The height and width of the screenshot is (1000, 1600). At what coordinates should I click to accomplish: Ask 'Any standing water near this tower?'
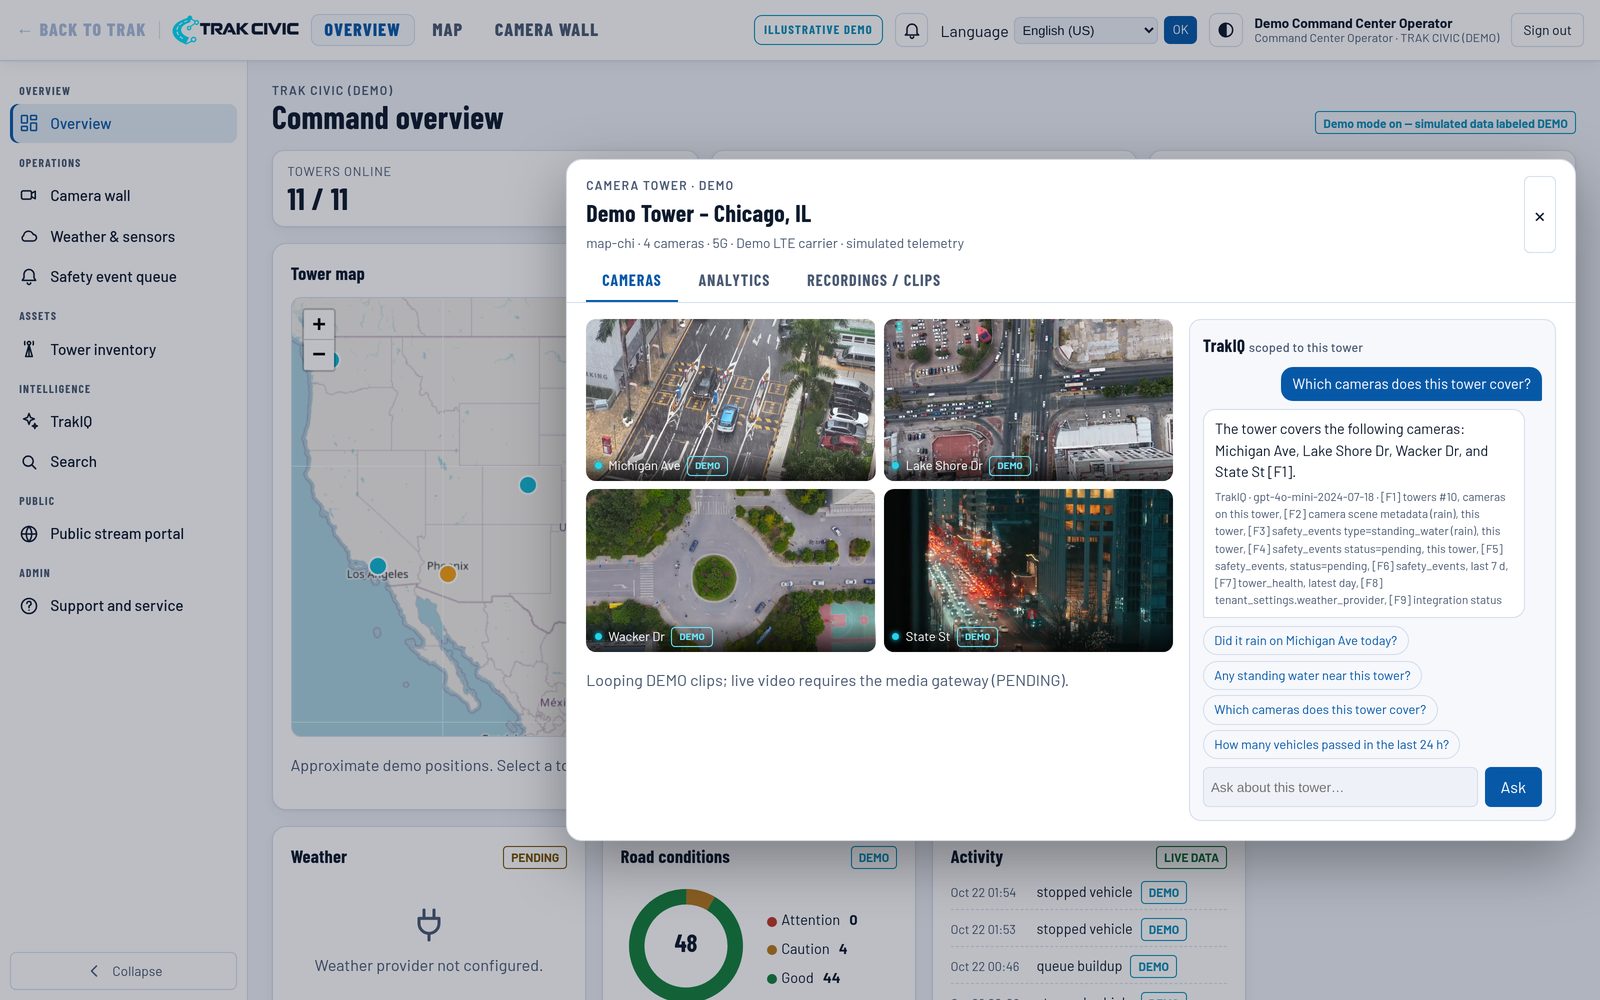tap(1312, 676)
